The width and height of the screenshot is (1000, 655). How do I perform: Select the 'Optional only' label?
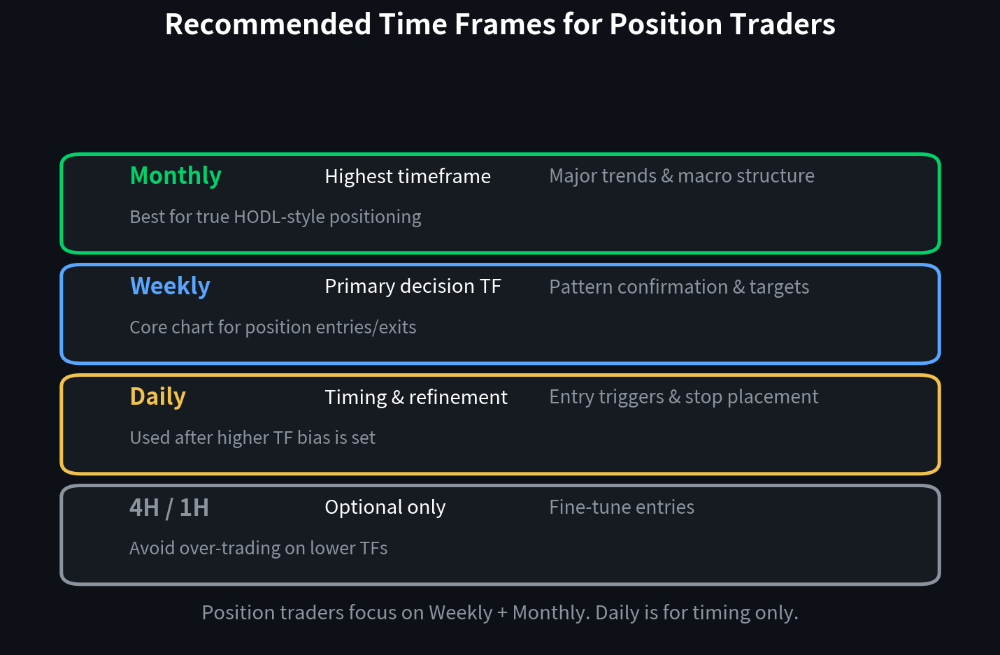(385, 507)
